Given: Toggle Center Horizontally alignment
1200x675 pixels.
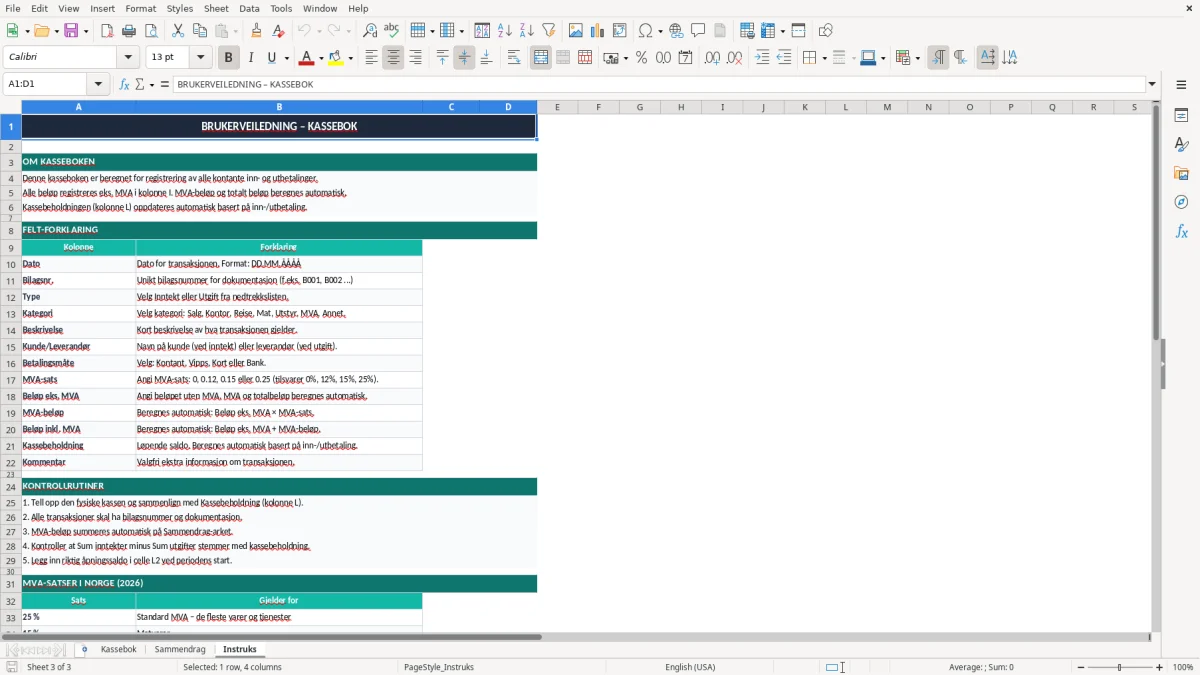Looking at the screenshot, I should 393,58.
